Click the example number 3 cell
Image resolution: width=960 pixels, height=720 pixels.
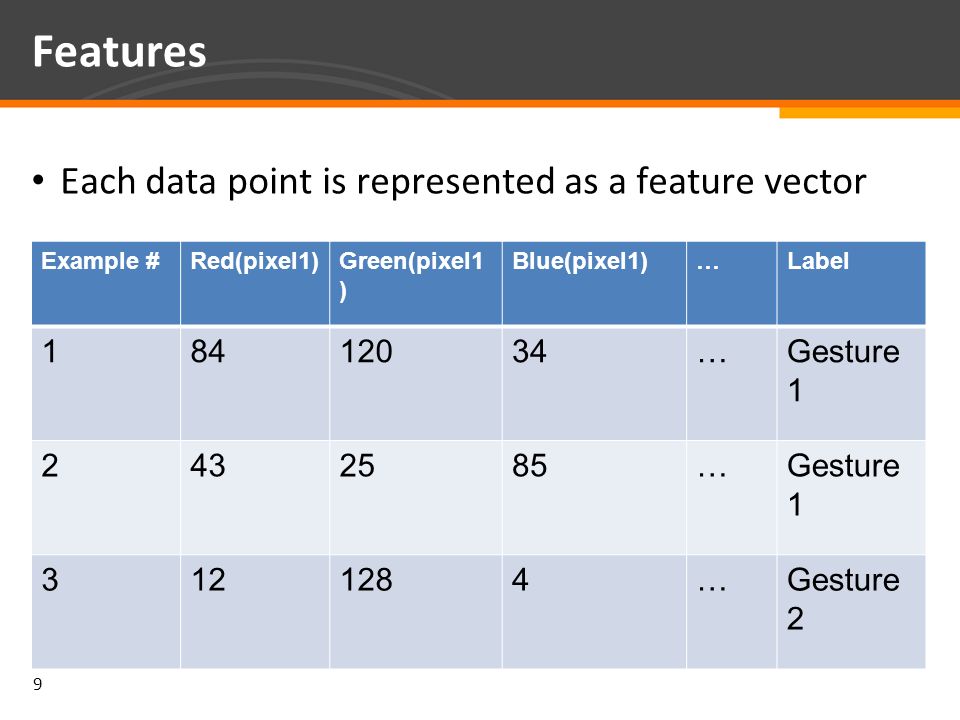tap(106, 612)
